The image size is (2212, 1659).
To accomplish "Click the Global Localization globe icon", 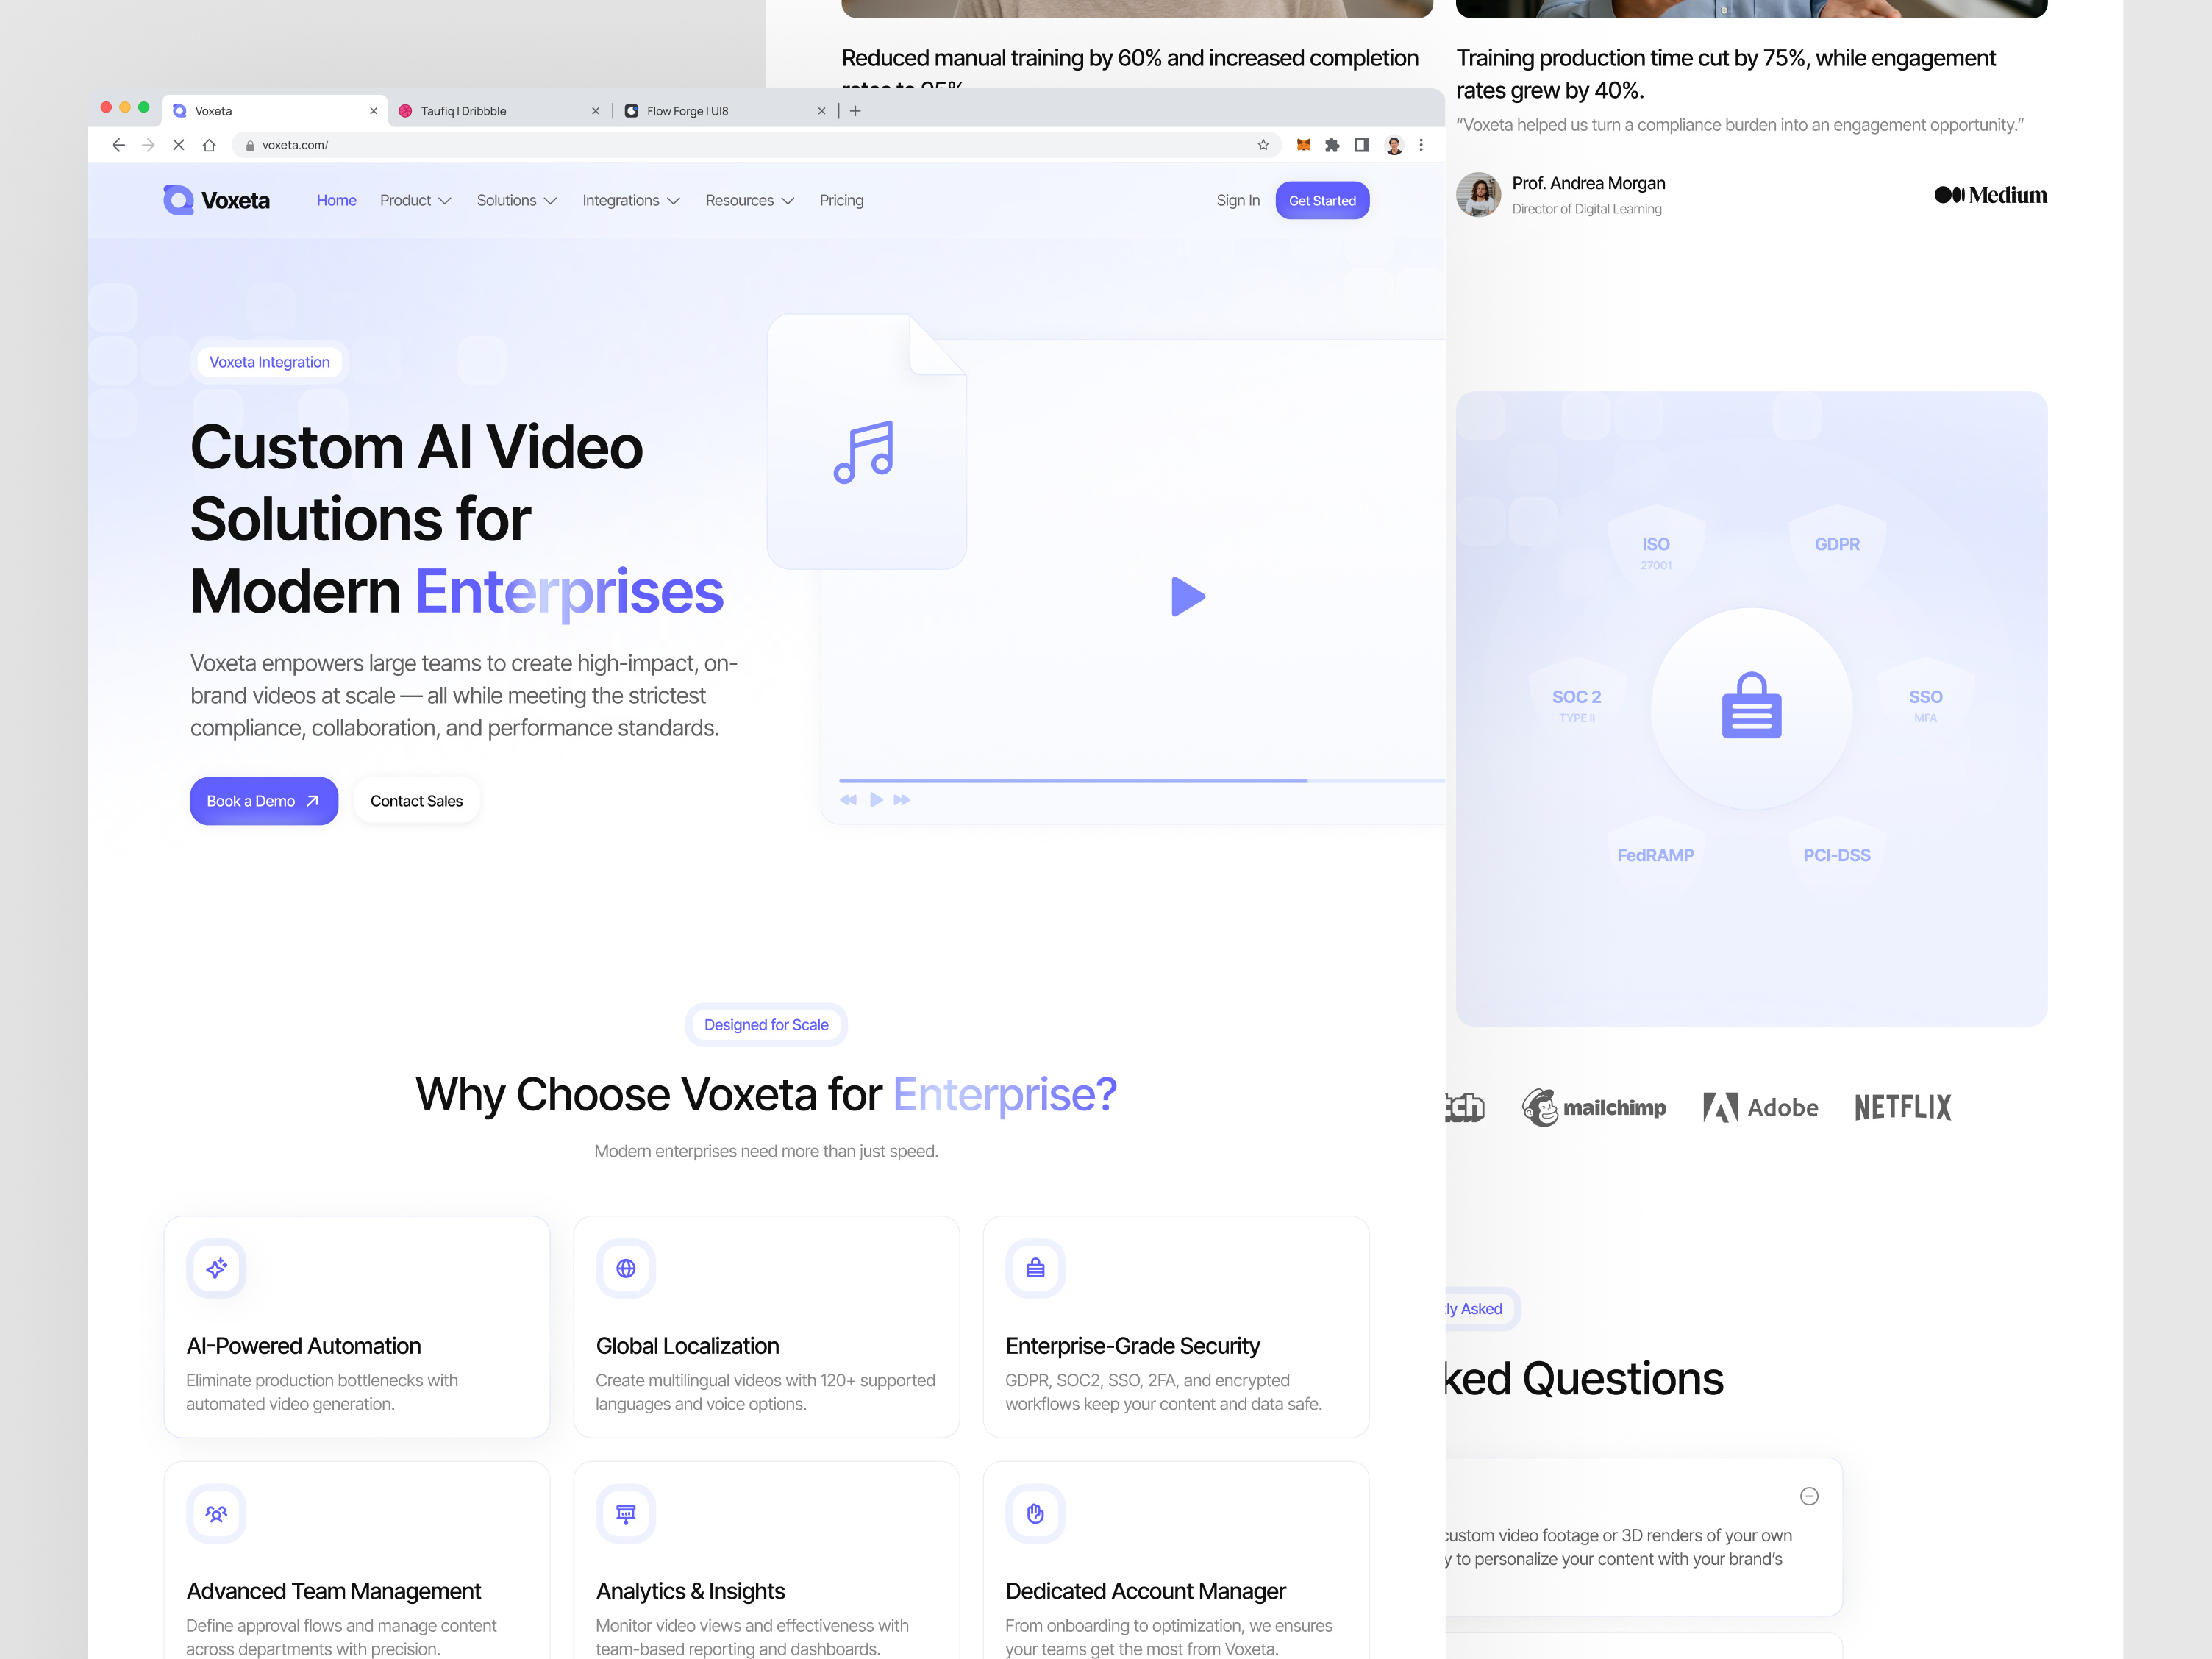I will 625,1268.
